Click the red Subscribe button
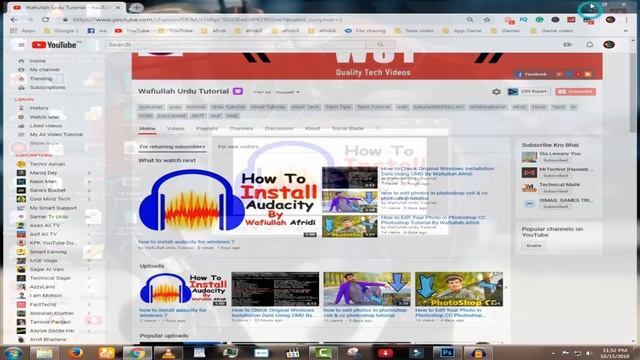640x360 pixels. [576, 91]
